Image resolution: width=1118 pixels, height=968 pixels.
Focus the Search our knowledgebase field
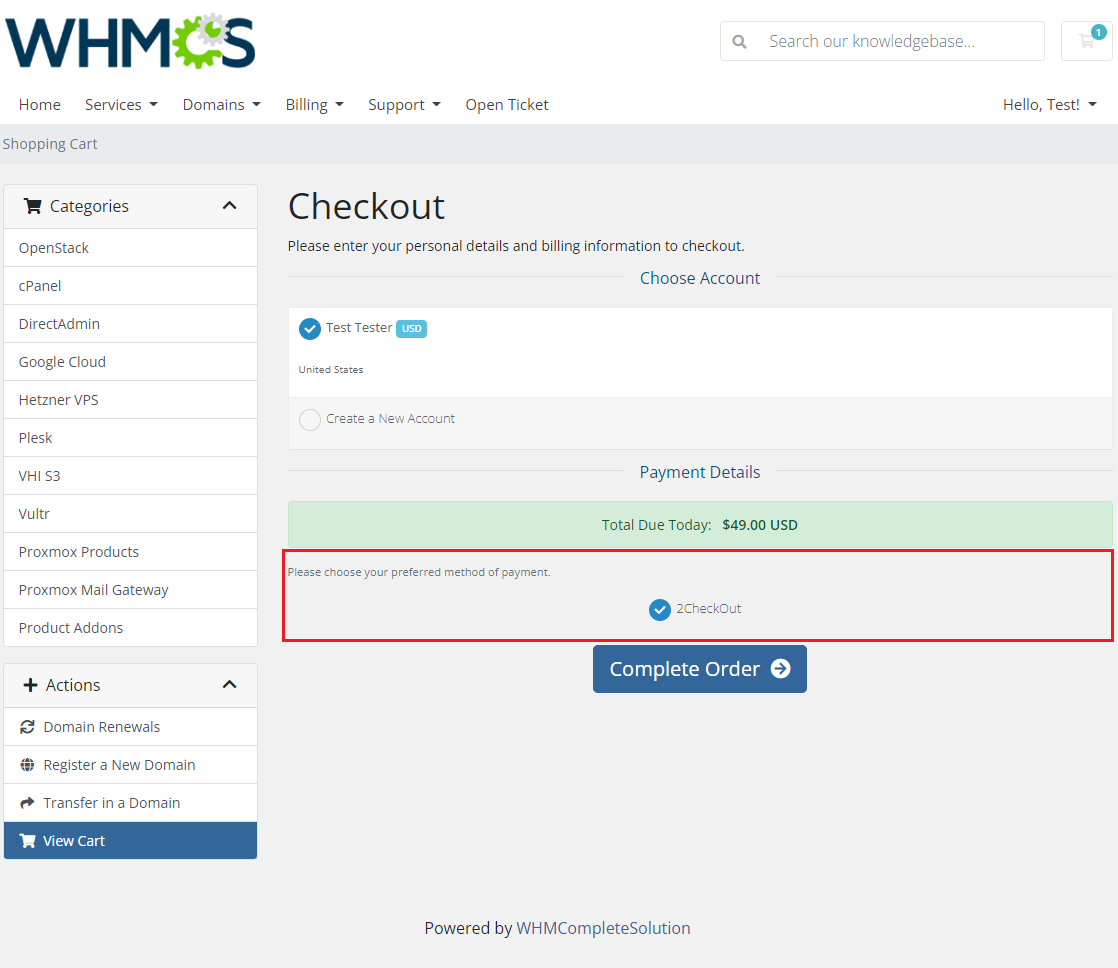pyautogui.click(x=903, y=41)
